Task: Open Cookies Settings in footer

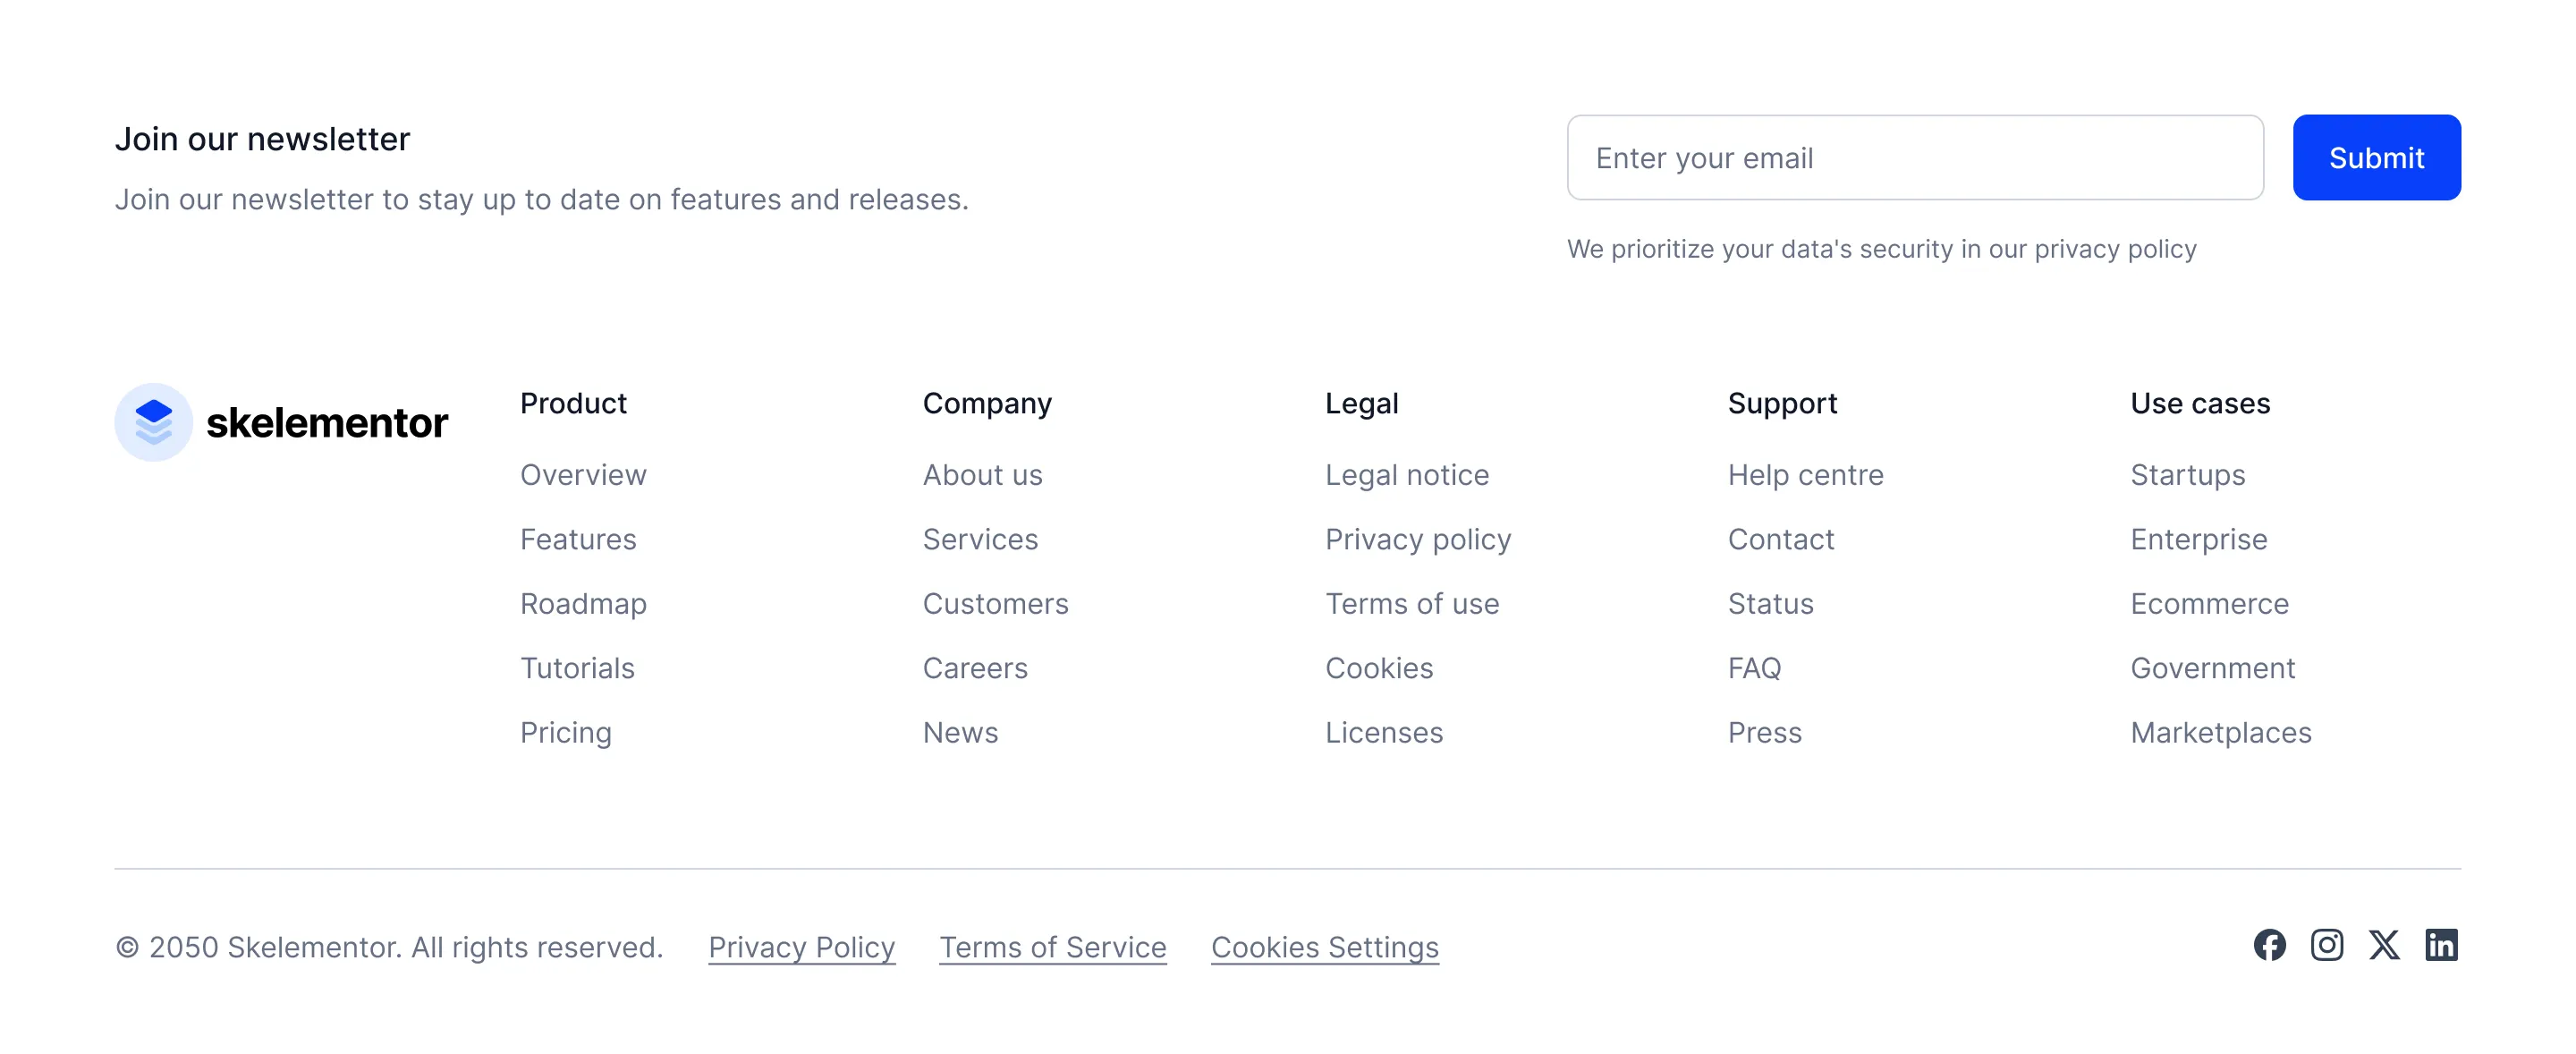Action: click(1324, 947)
